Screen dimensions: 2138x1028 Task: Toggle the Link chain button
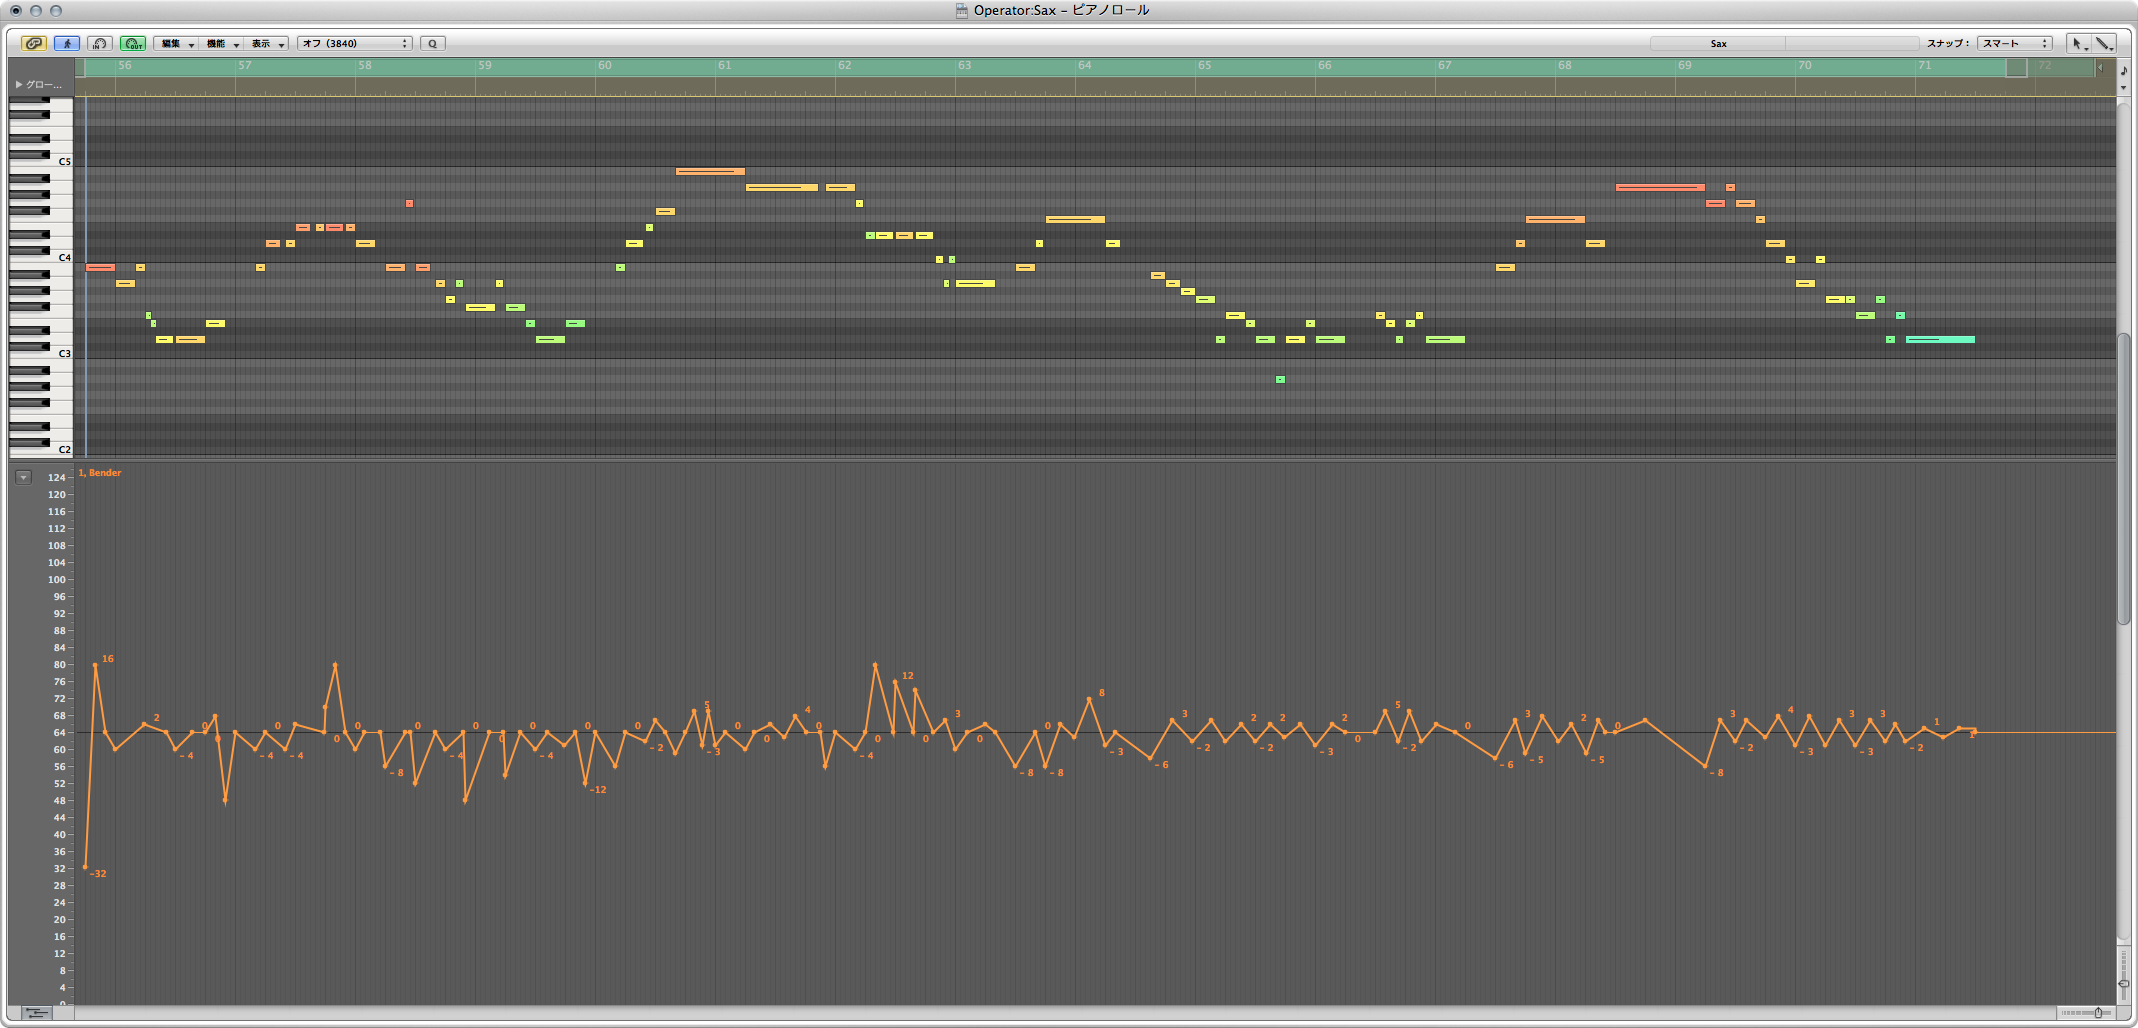click(34, 43)
